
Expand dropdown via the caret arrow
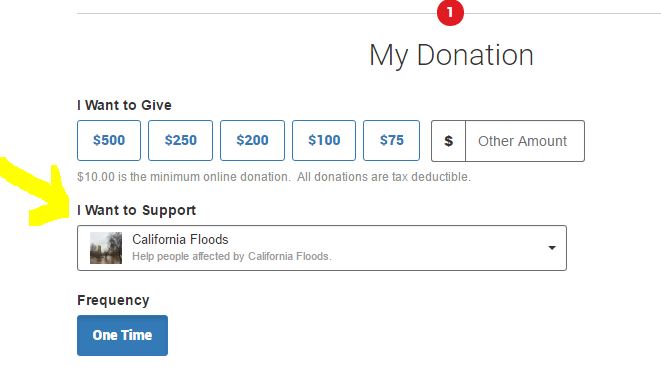tap(552, 248)
